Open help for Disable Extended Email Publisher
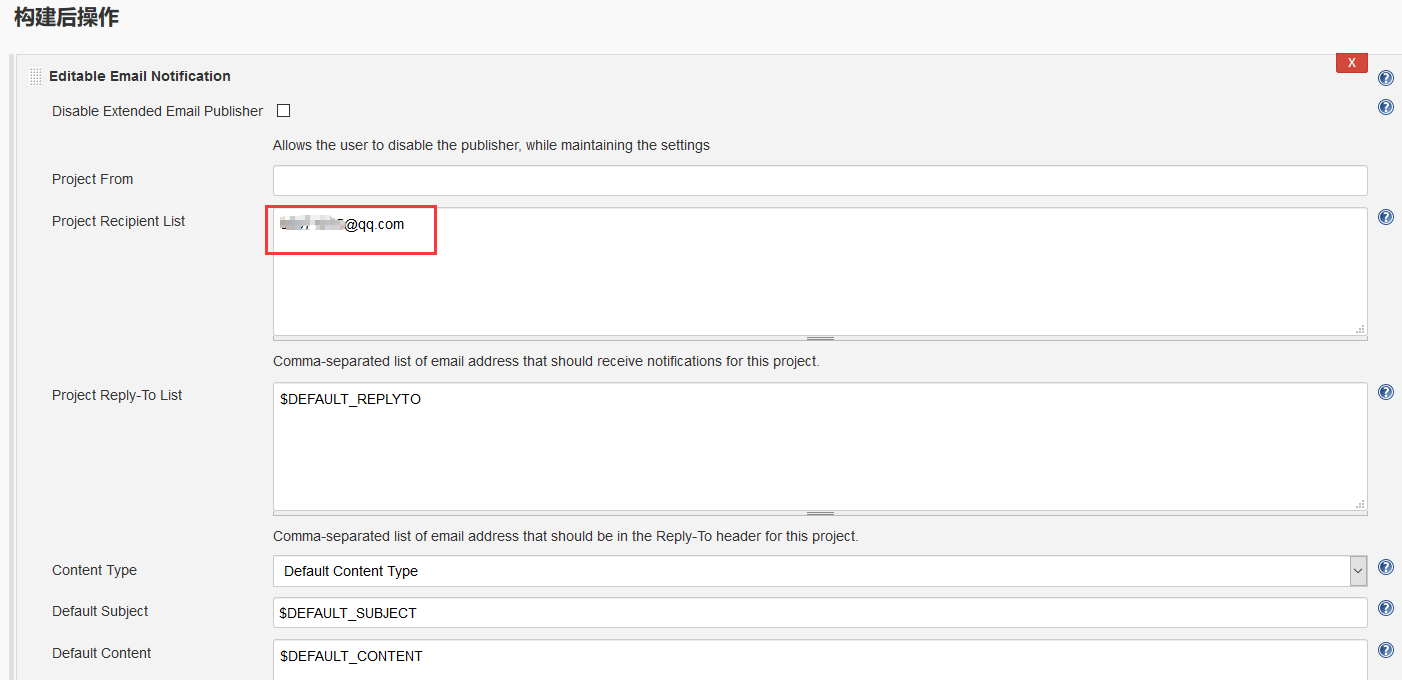The width and height of the screenshot is (1402, 680). (x=1386, y=107)
